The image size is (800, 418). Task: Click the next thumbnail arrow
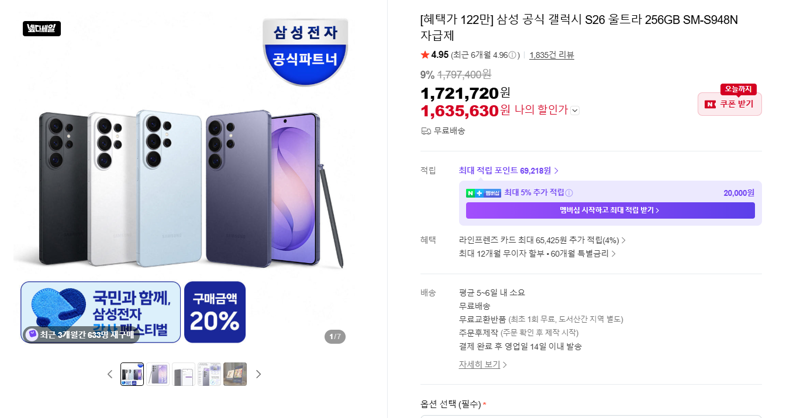(x=258, y=374)
